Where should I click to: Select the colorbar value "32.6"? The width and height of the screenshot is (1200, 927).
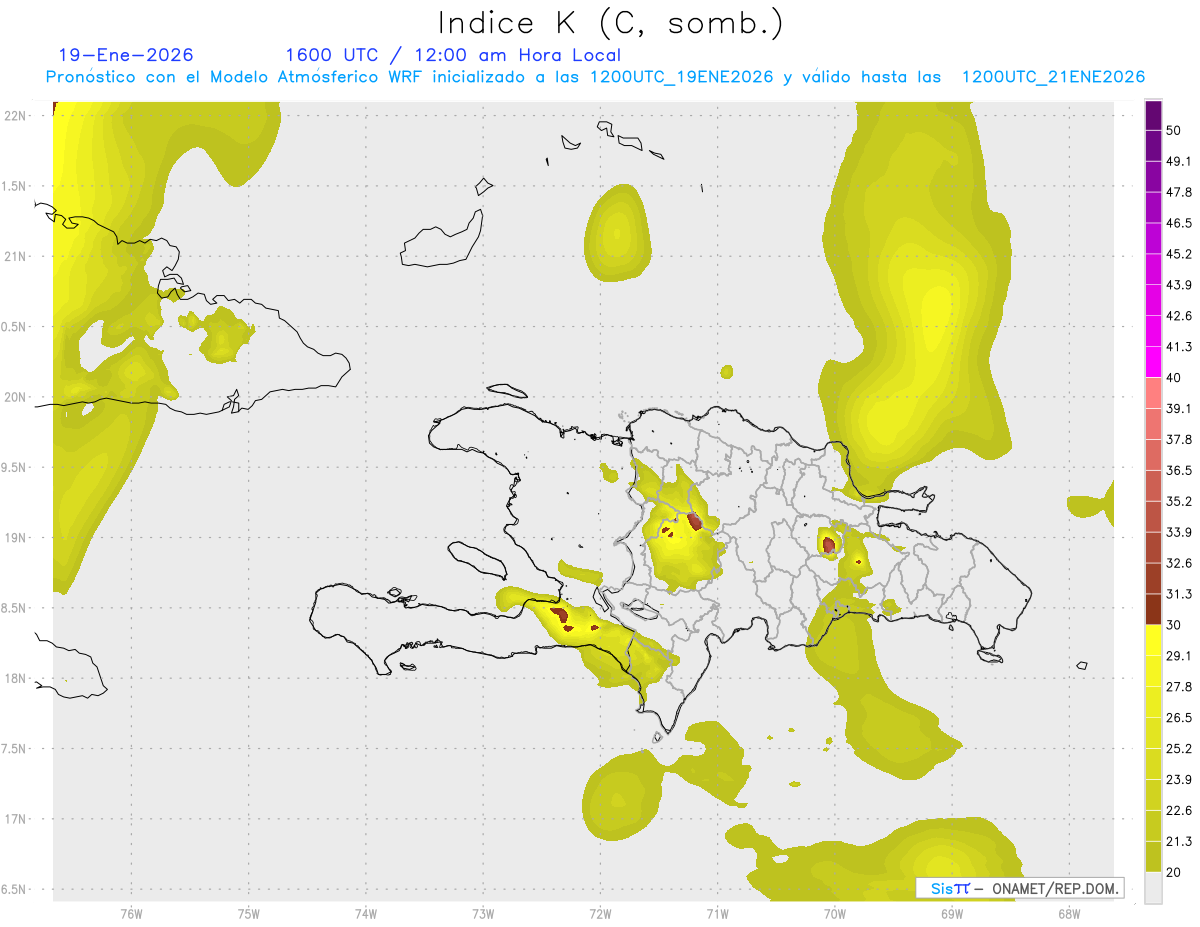pos(1179,563)
